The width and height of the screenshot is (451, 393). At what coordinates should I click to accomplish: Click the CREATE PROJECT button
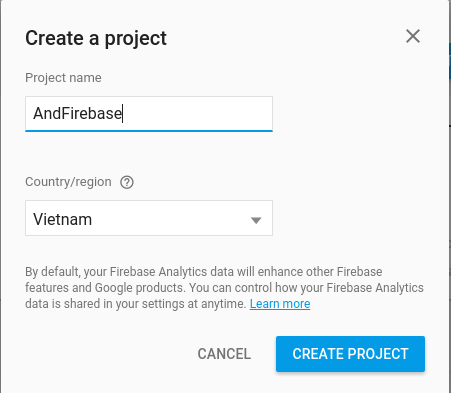pos(350,354)
